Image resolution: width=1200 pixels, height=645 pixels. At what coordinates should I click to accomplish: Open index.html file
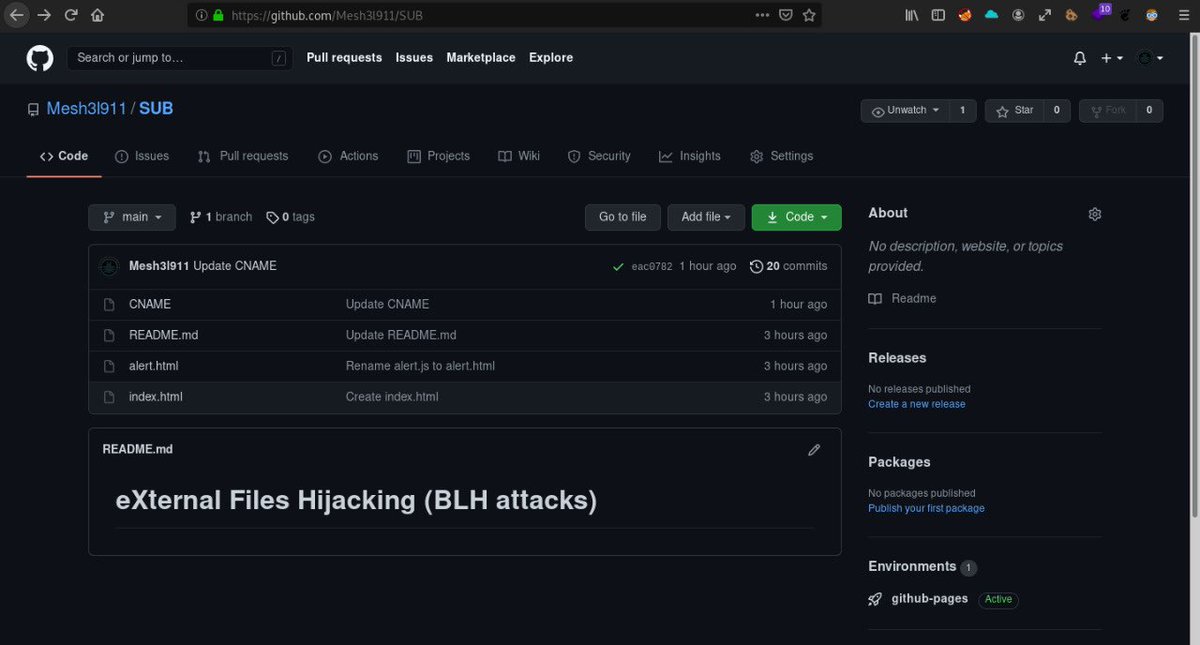[156, 397]
